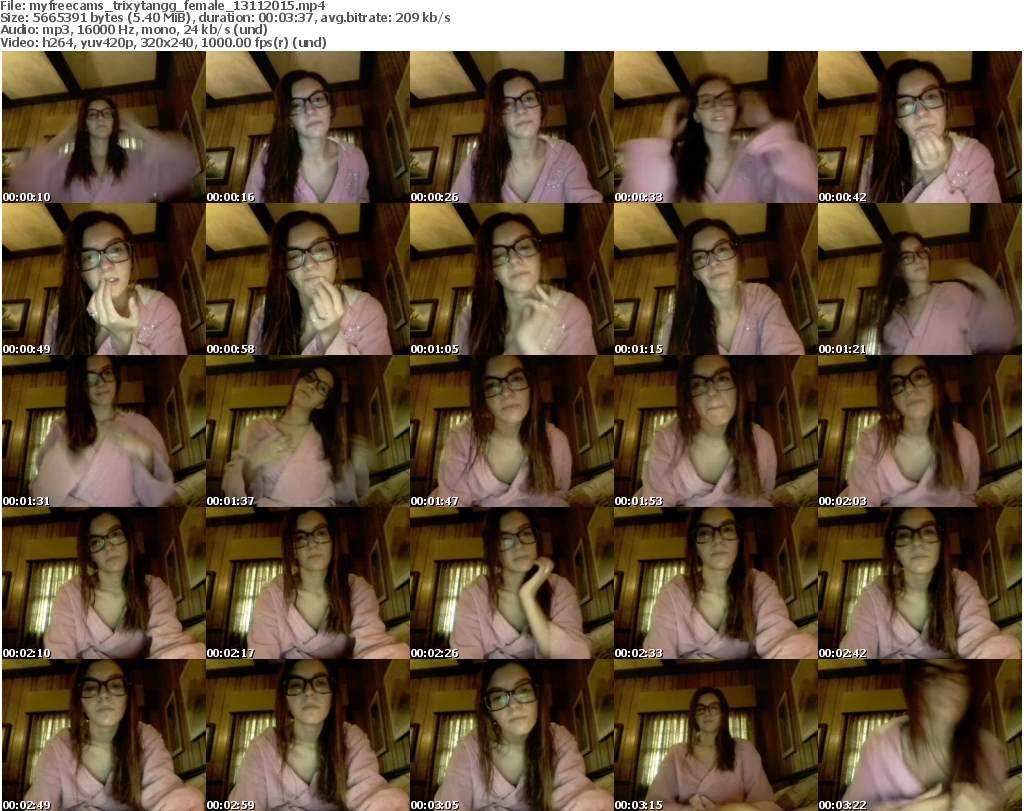Choose the frame thumbnail stamped 00:00:42
This screenshot has width=1024, height=811.
point(920,127)
